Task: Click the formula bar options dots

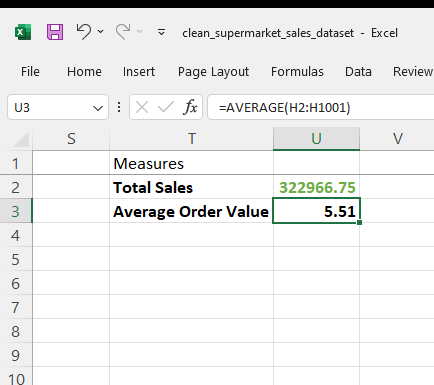Action: pos(119,107)
